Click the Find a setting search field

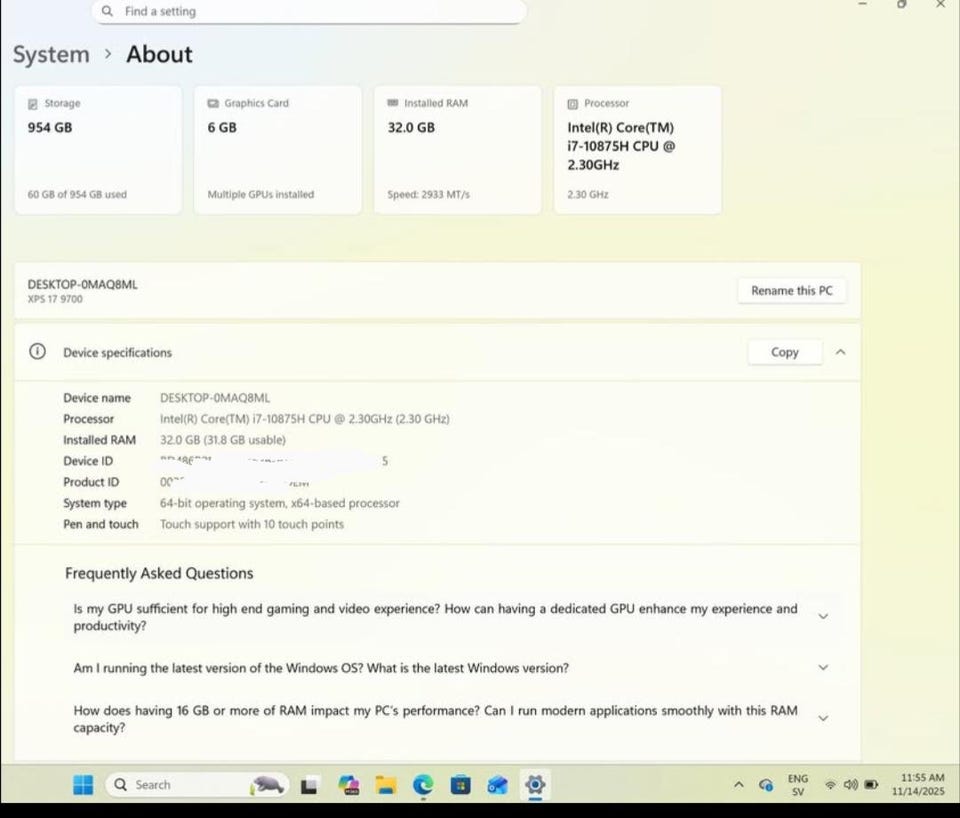point(309,11)
